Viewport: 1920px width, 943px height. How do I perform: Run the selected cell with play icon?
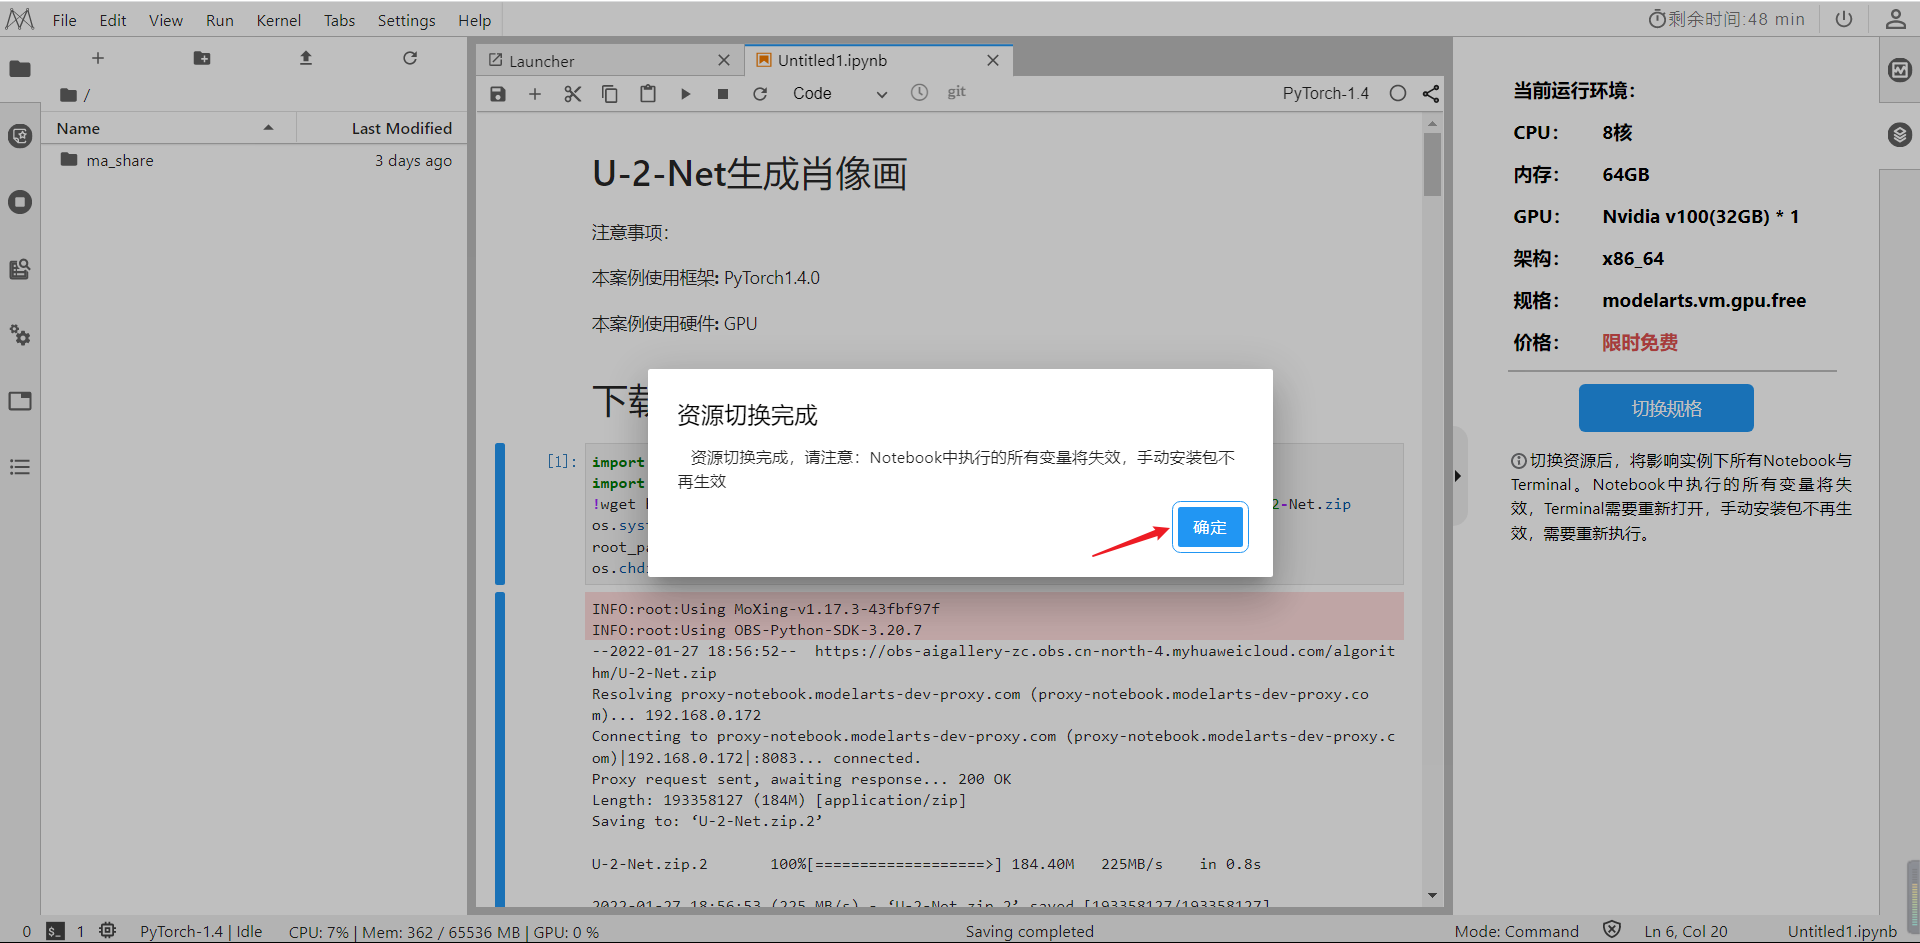tap(685, 93)
